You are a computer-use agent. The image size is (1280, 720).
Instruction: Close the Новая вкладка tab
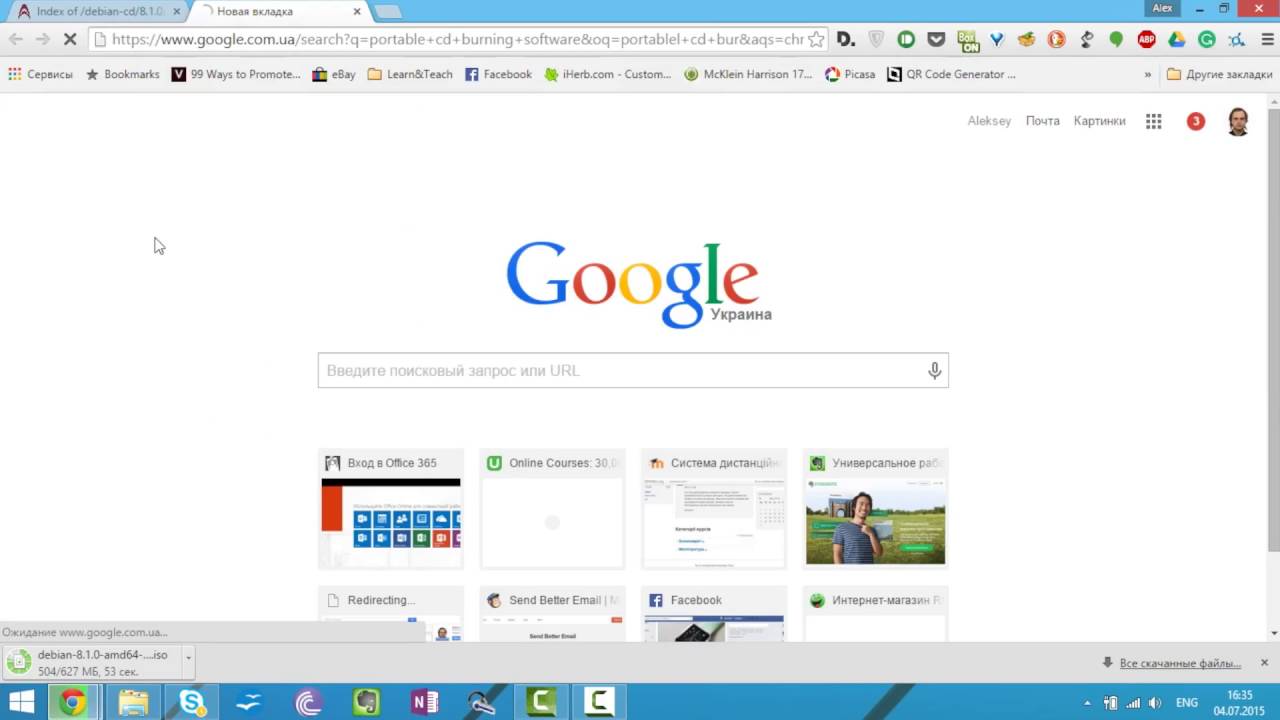point(358,12)
